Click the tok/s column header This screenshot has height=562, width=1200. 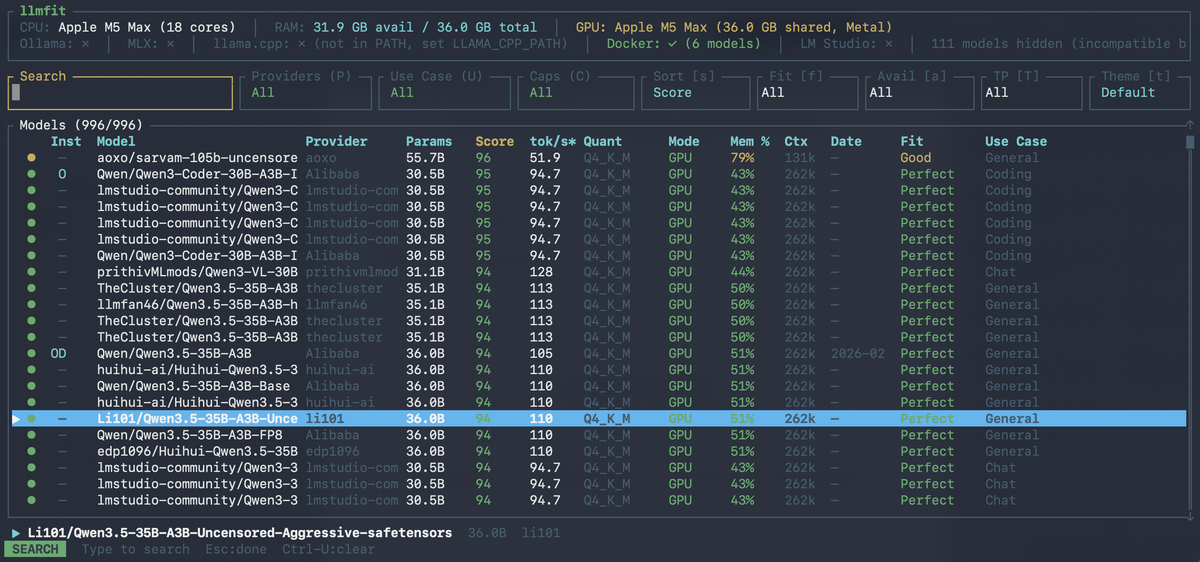550,141
